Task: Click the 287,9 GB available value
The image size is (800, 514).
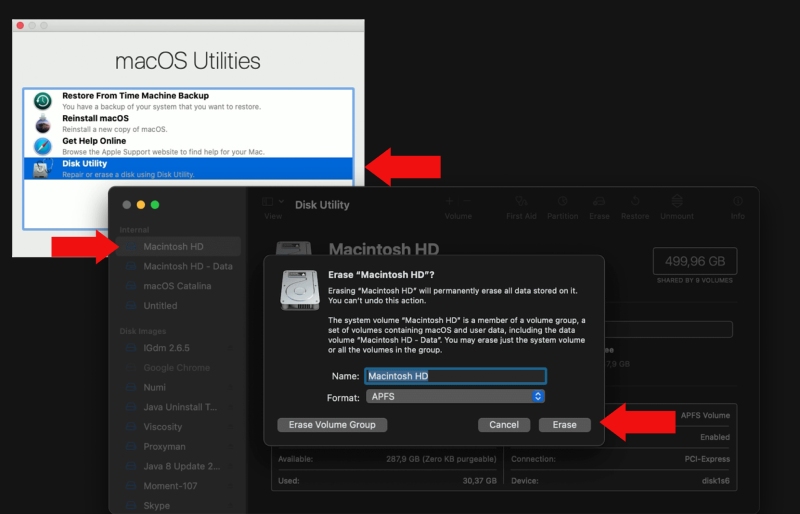Action: click(441, 459)
